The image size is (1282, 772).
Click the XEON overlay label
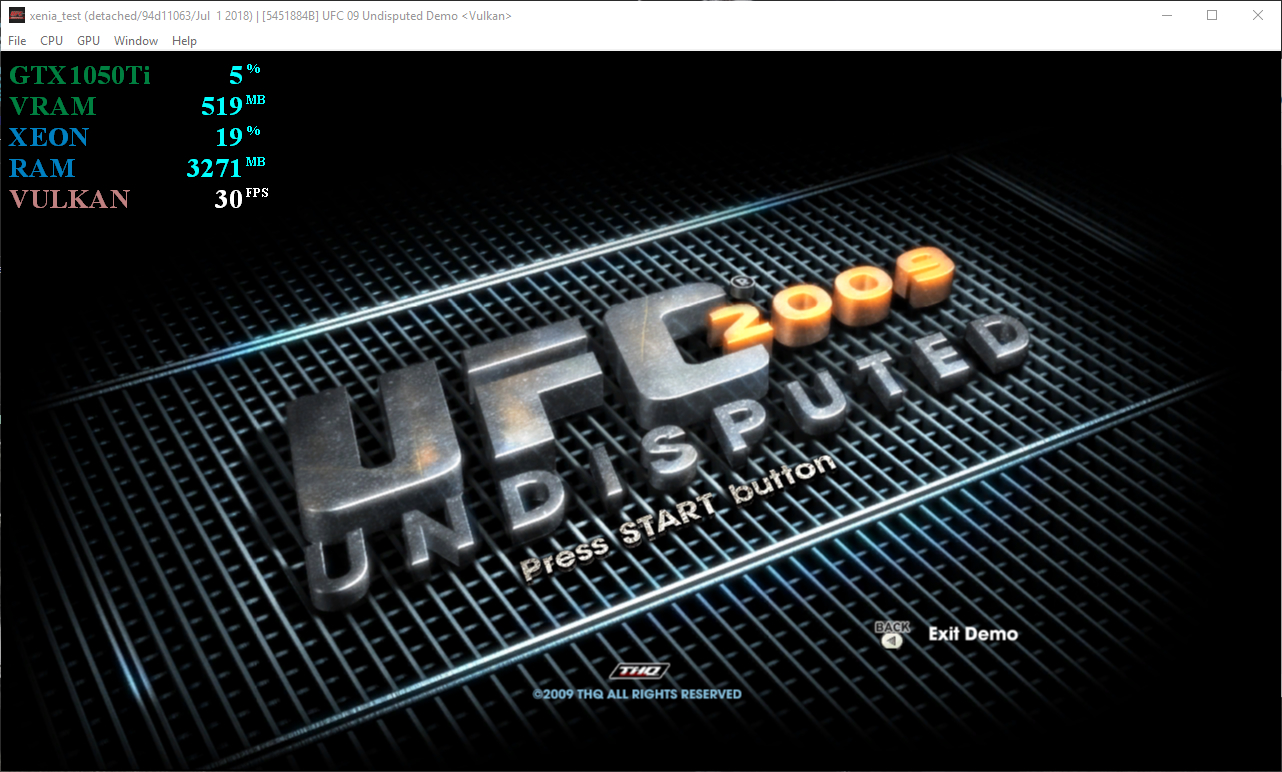49,137
